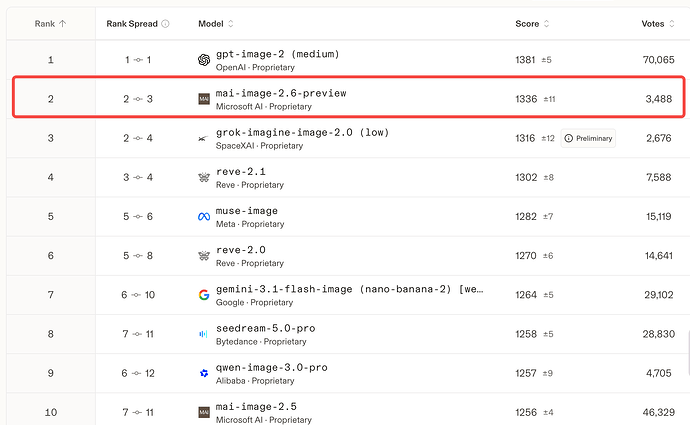690x425 pixels.
Task: Select the score 1257 for qwen-image-3.0-pro
Action: [x=526, y=373]
